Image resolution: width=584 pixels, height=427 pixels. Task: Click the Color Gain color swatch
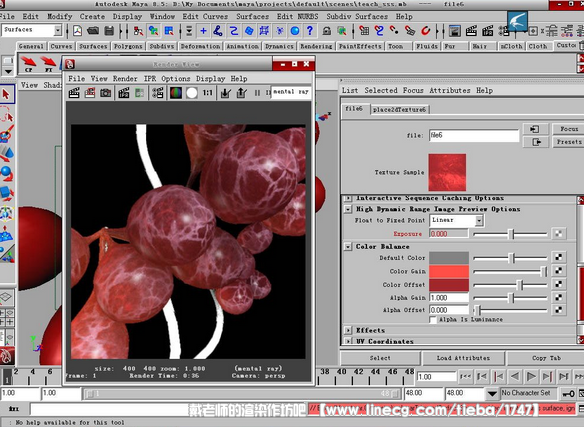click(449, 271)
